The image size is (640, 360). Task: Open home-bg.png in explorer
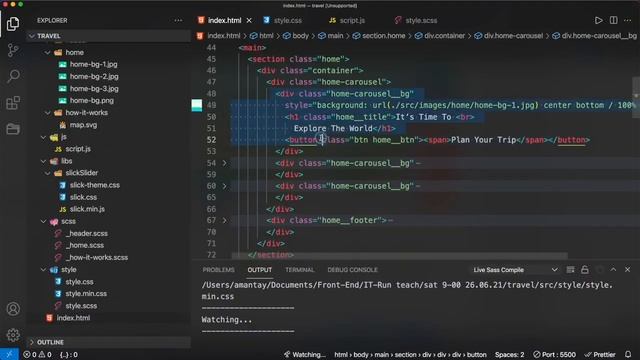[92, 100]
